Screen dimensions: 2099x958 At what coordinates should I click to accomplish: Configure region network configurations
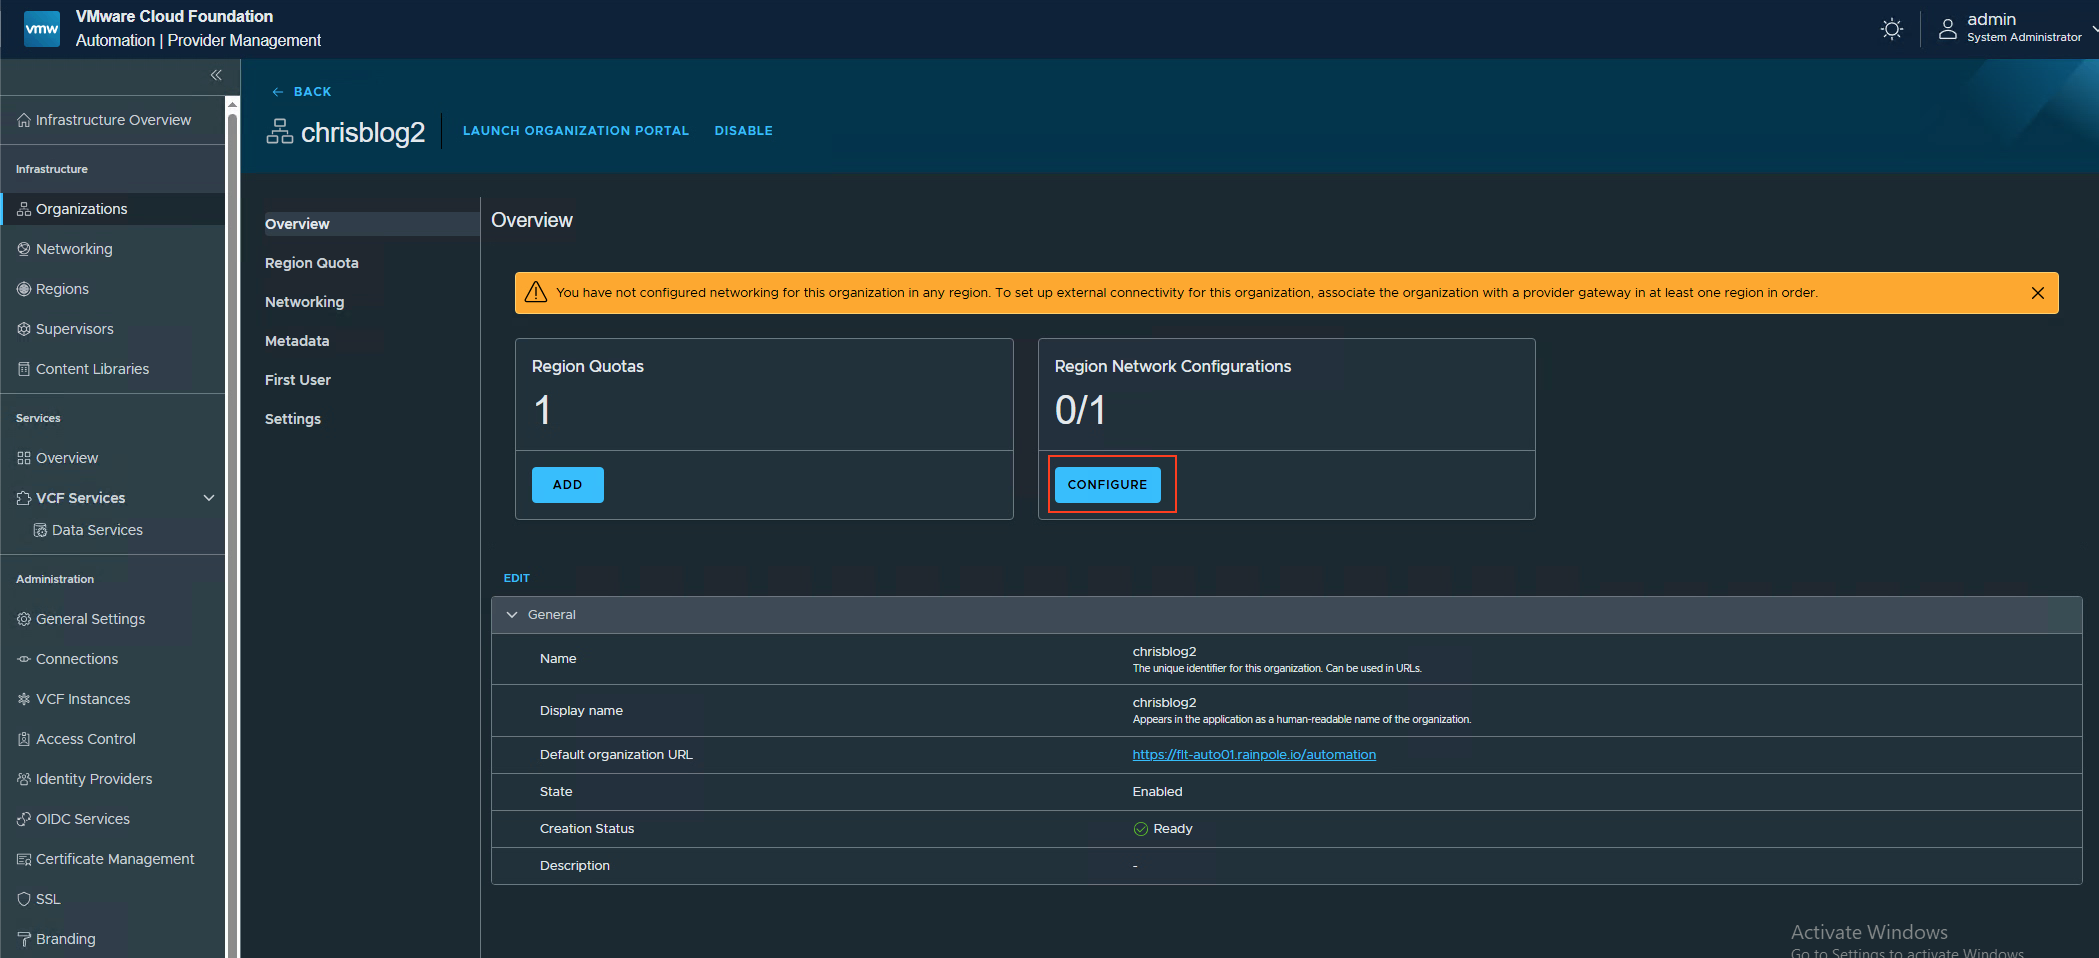pos(1108,485)
